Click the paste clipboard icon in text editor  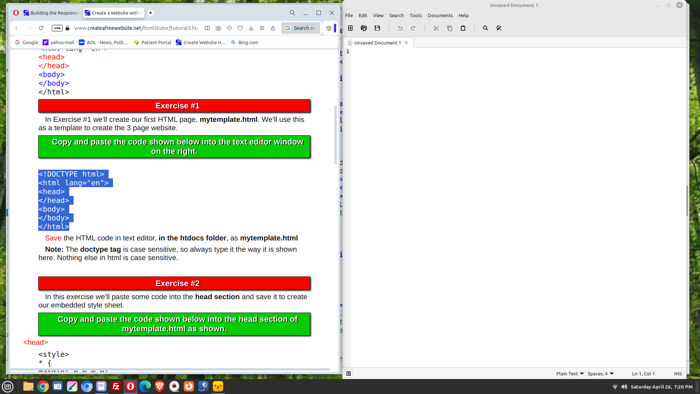(x=463, y=28)
